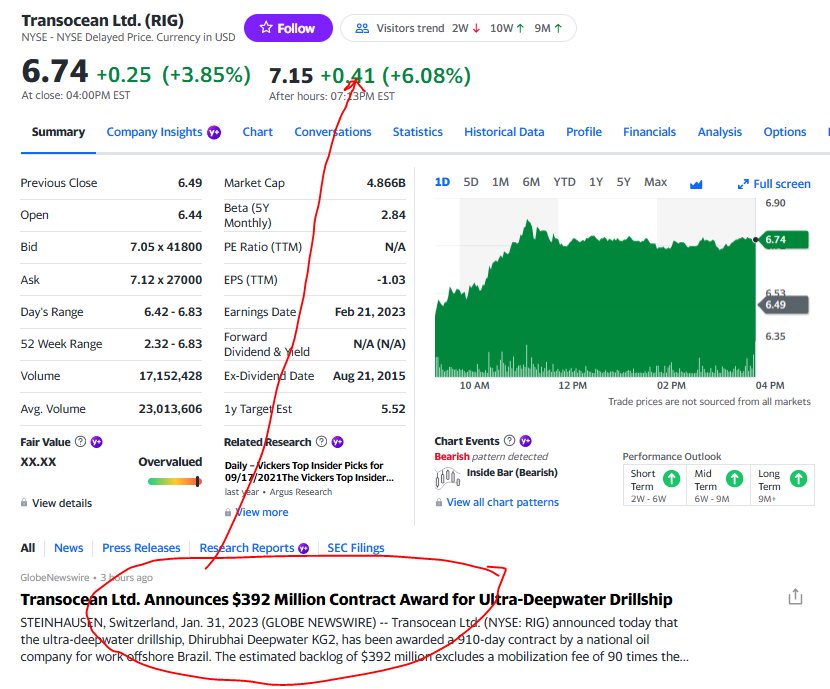Click the purple Follow button
Viewport: 830px width, 689px height.
point(288,28)
